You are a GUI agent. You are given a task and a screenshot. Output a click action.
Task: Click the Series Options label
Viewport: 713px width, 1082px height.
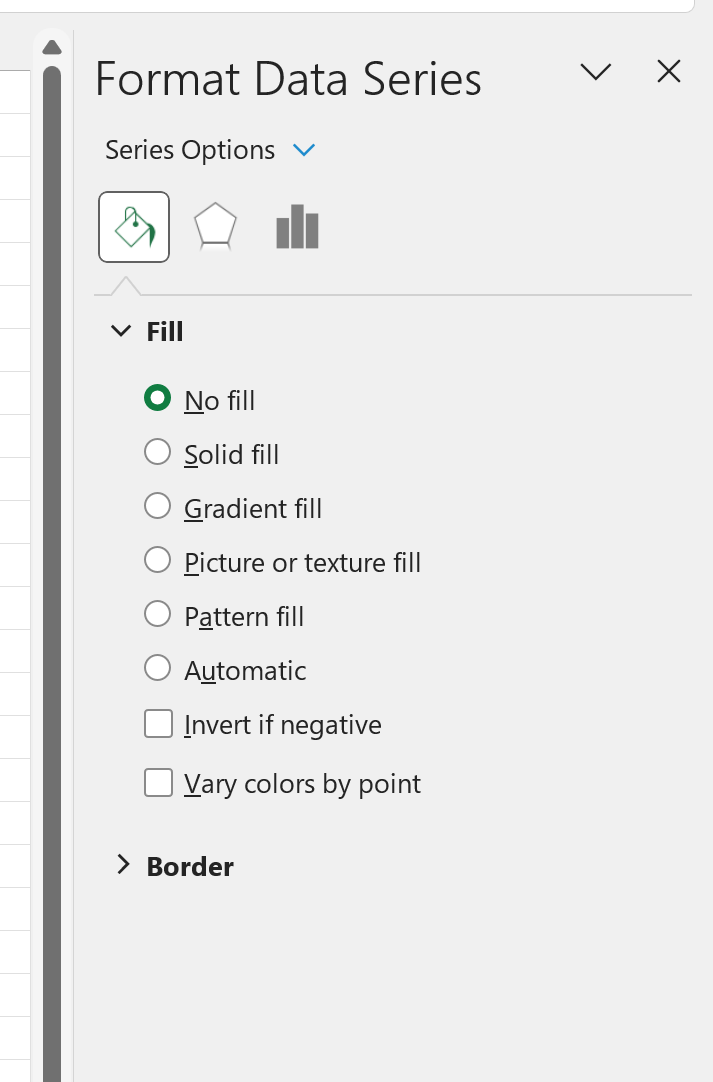(x=190, y=150)
